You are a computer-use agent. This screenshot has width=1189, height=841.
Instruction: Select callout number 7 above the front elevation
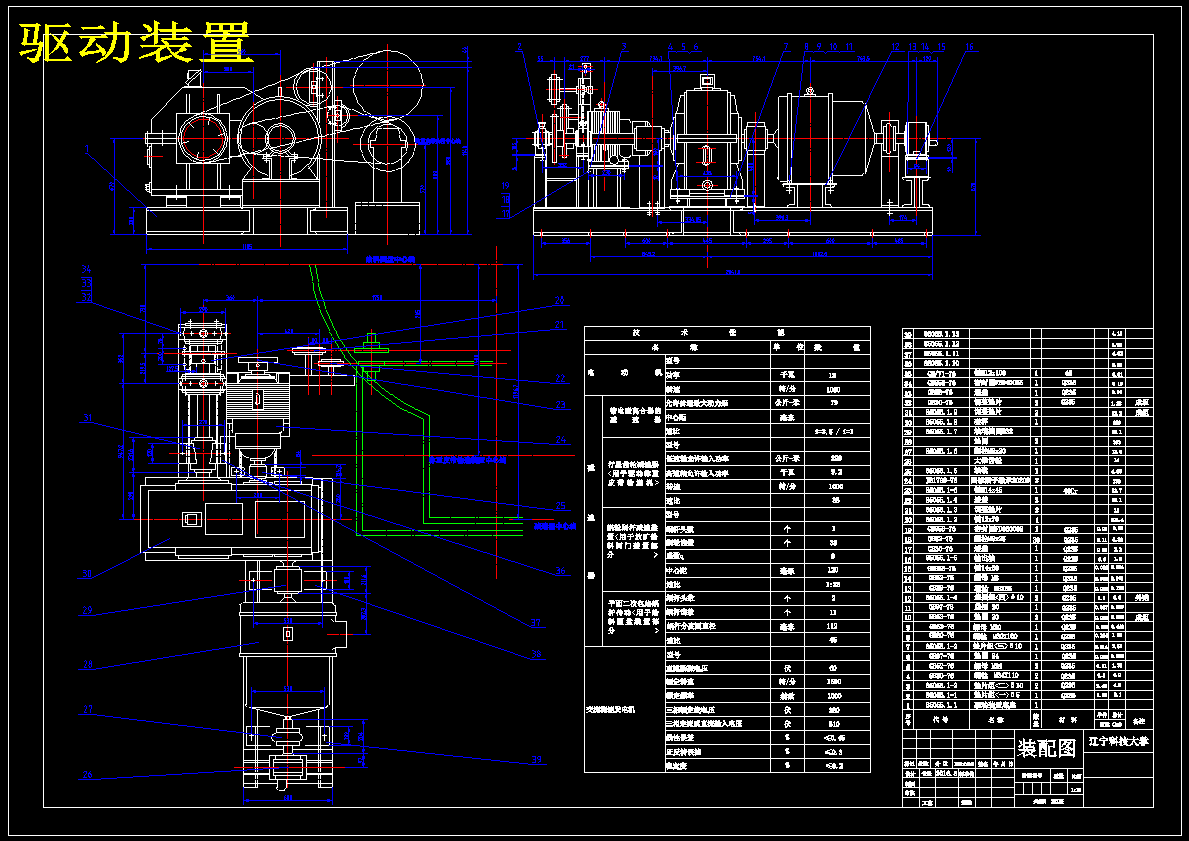tap(786, 47)
